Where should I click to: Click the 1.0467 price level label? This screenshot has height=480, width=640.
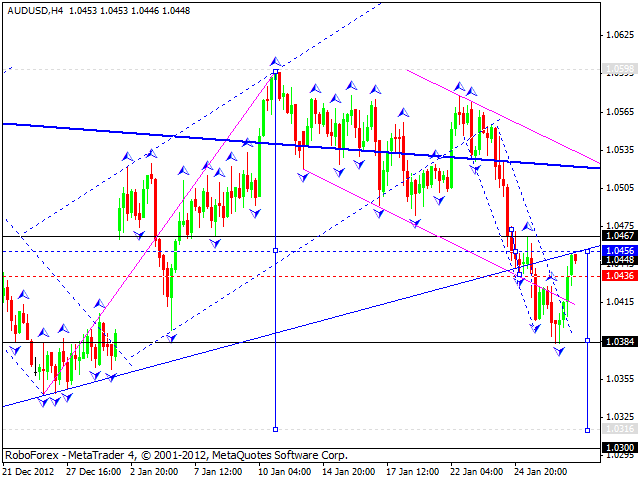coord(619,237)
